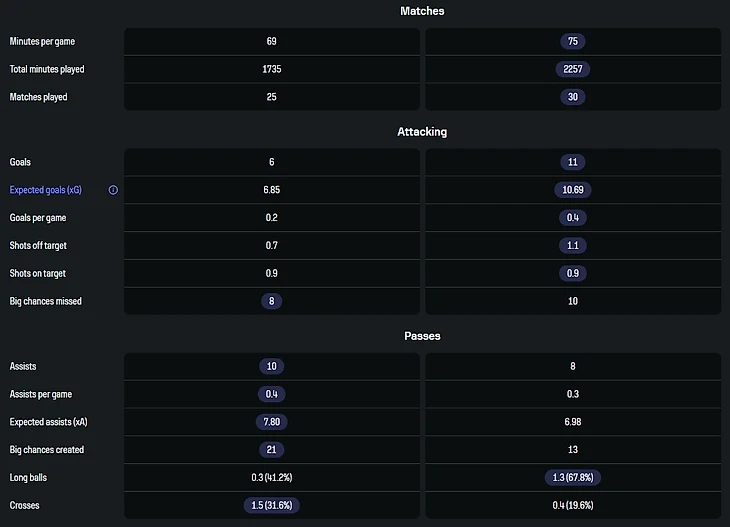The width and height of the screenshot is (730, 527).
Task: Select the highlighted 30 matches played value
Action: tap(573, 97)
